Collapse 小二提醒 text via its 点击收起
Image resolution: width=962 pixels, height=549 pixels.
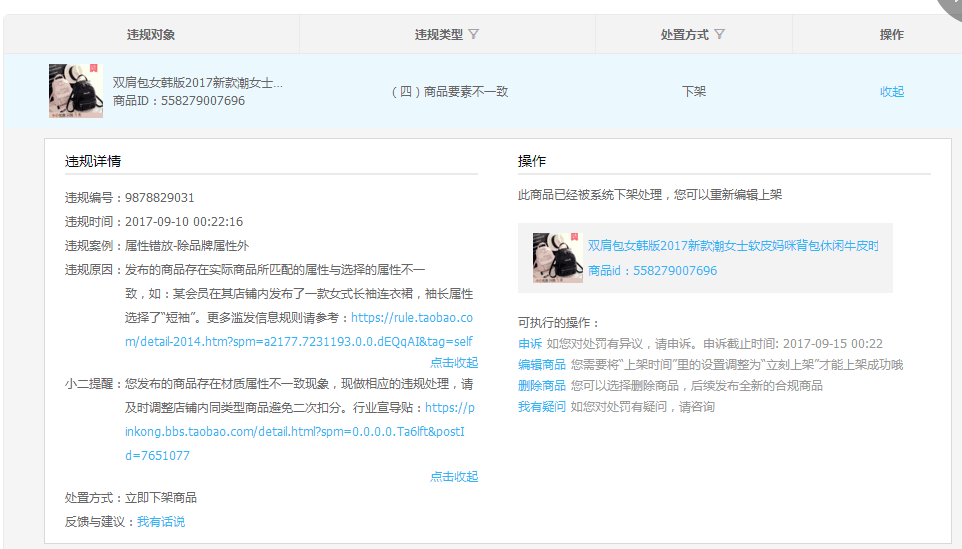(454, 476)
